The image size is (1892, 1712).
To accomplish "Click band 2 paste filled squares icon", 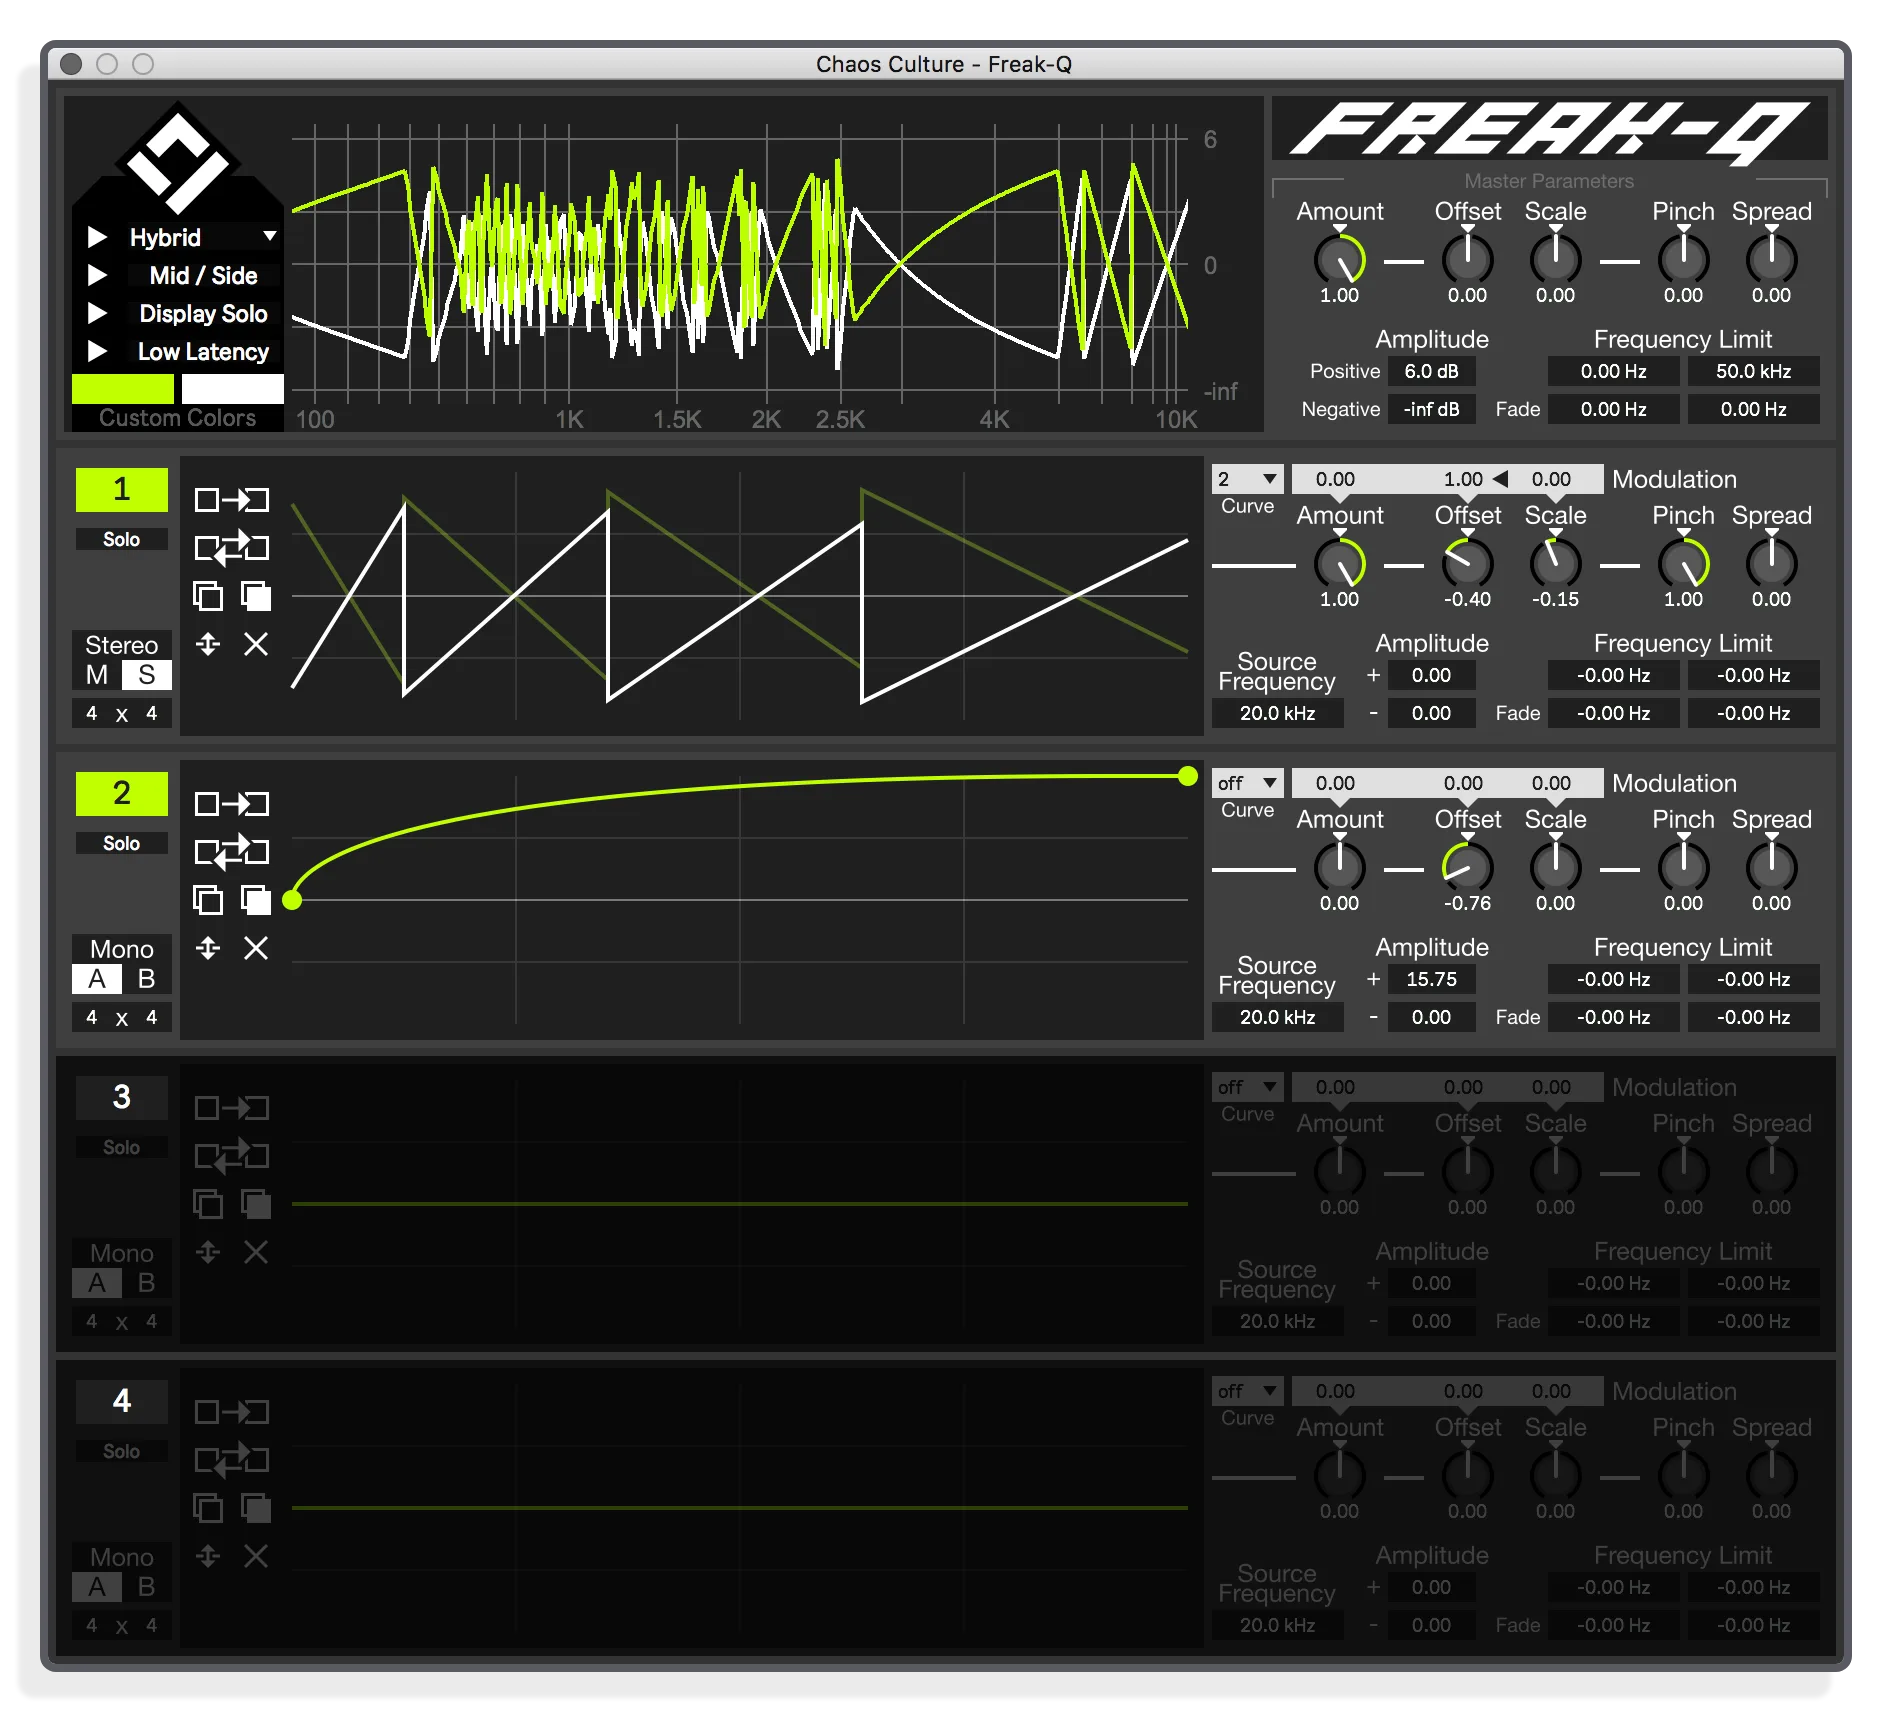I will (x=256, y=900).
